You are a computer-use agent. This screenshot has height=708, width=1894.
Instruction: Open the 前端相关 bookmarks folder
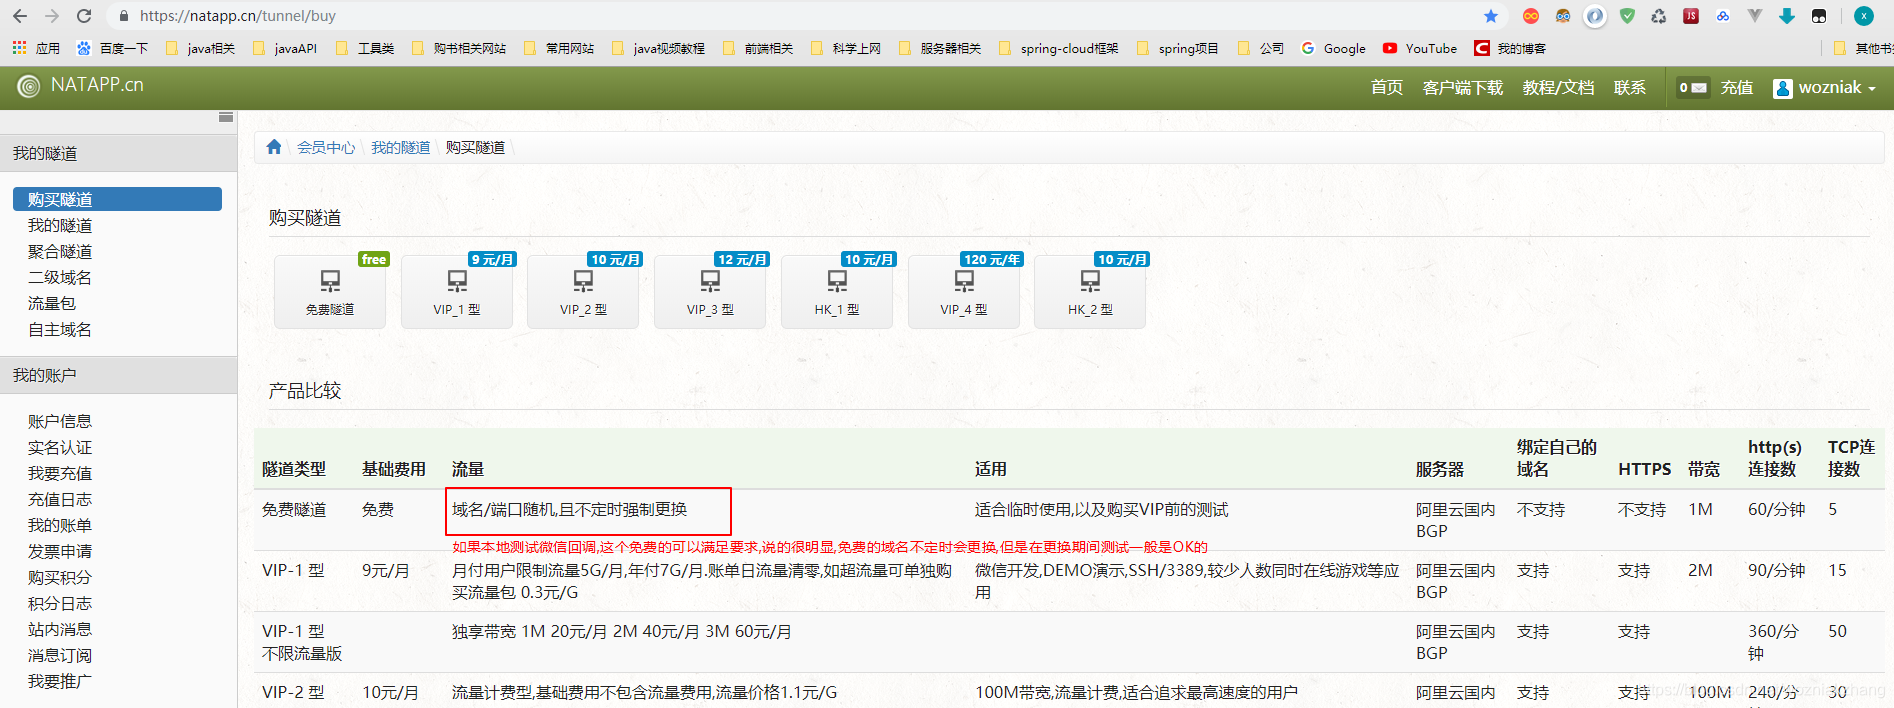tap(758, 48)
